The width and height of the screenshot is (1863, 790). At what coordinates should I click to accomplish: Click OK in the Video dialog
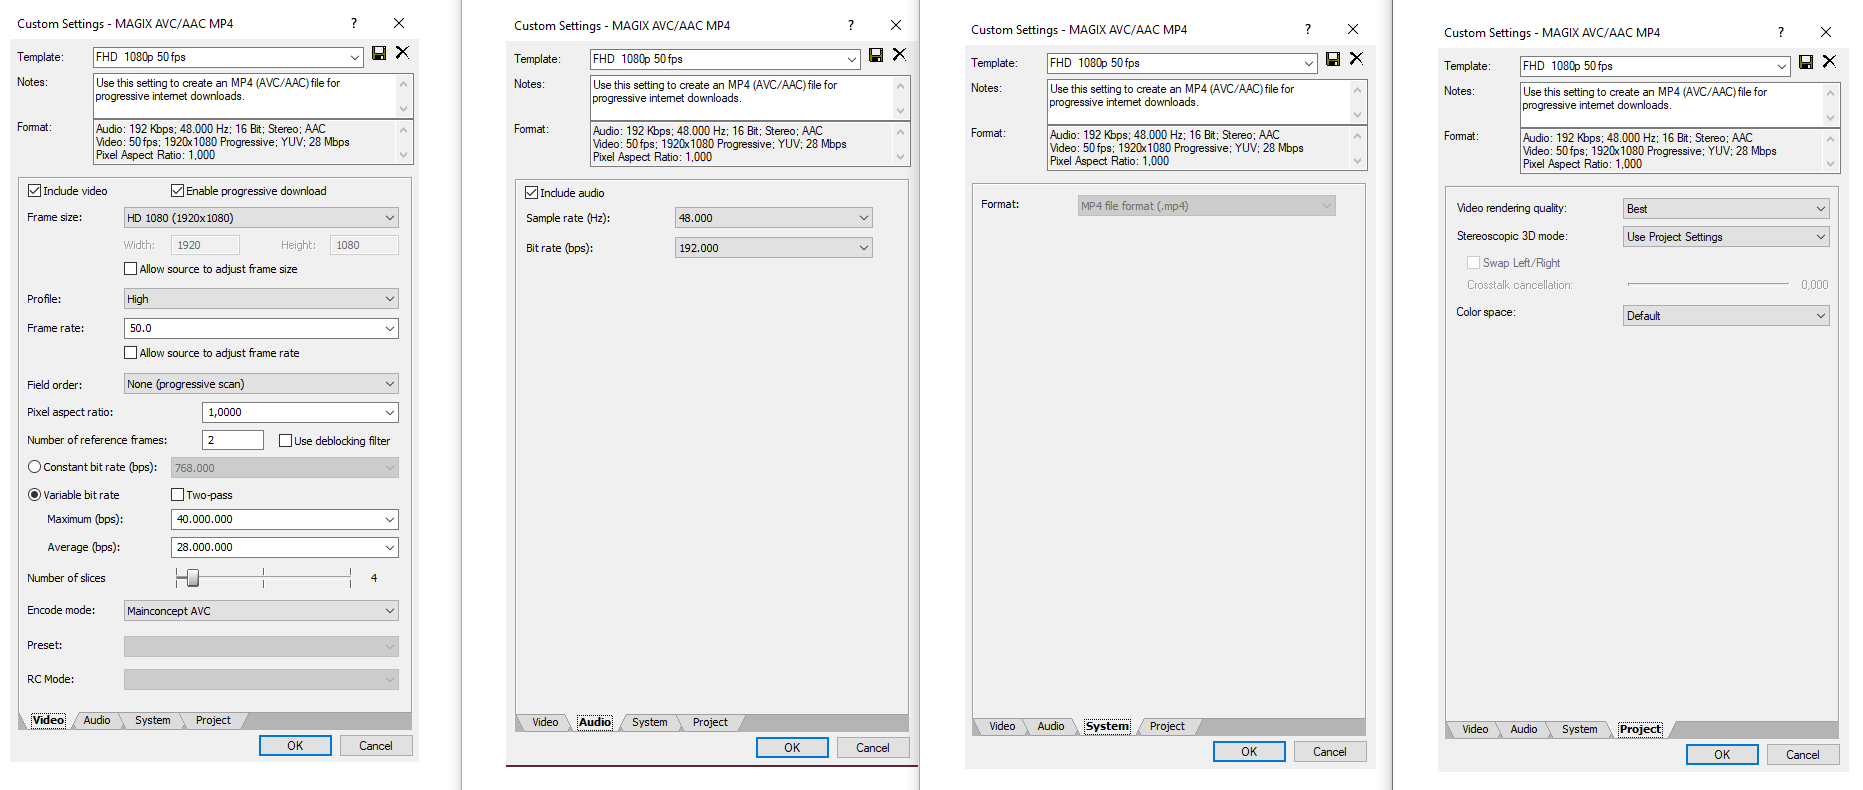[295, 745]
